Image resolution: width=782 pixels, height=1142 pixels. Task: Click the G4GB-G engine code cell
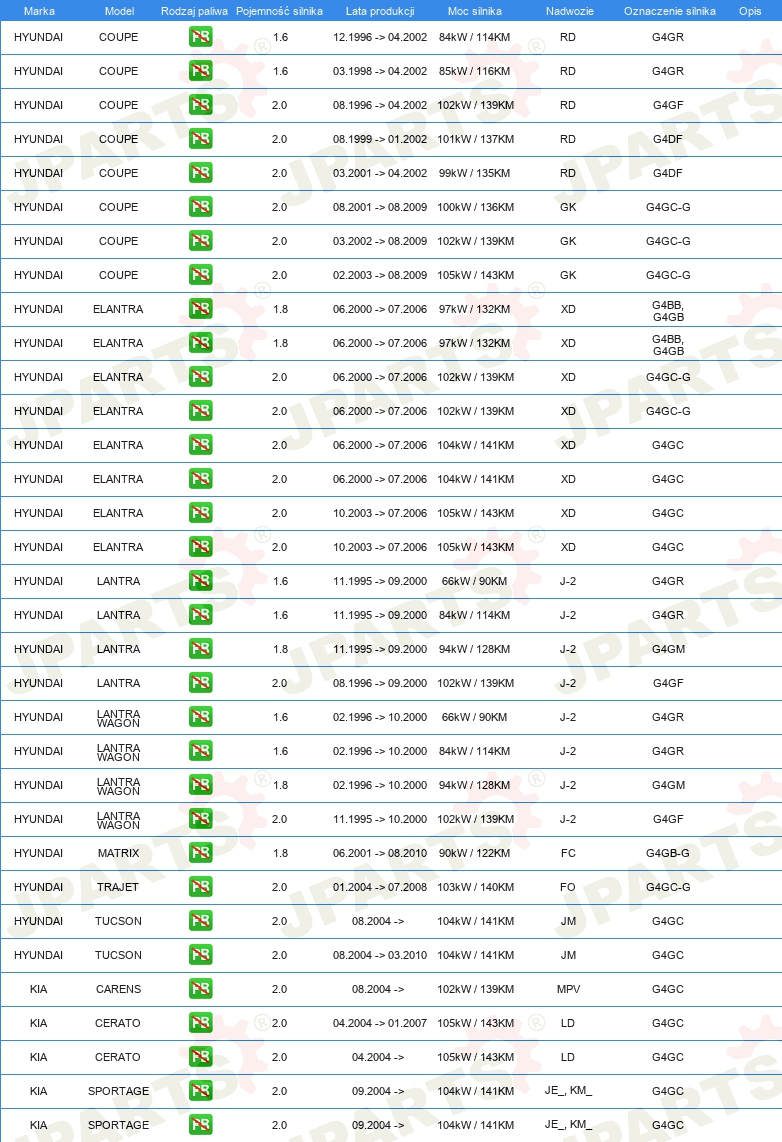tap(668, 853)
